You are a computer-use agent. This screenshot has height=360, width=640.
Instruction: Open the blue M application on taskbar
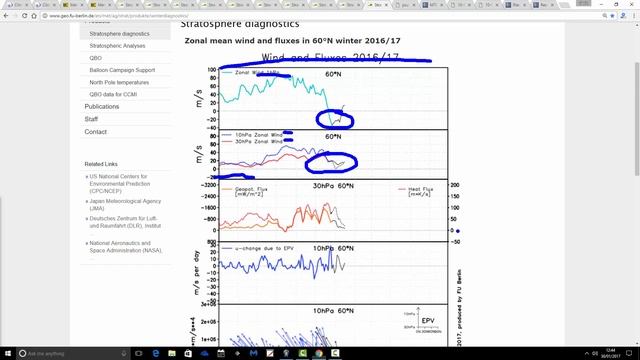coord(253,353)
